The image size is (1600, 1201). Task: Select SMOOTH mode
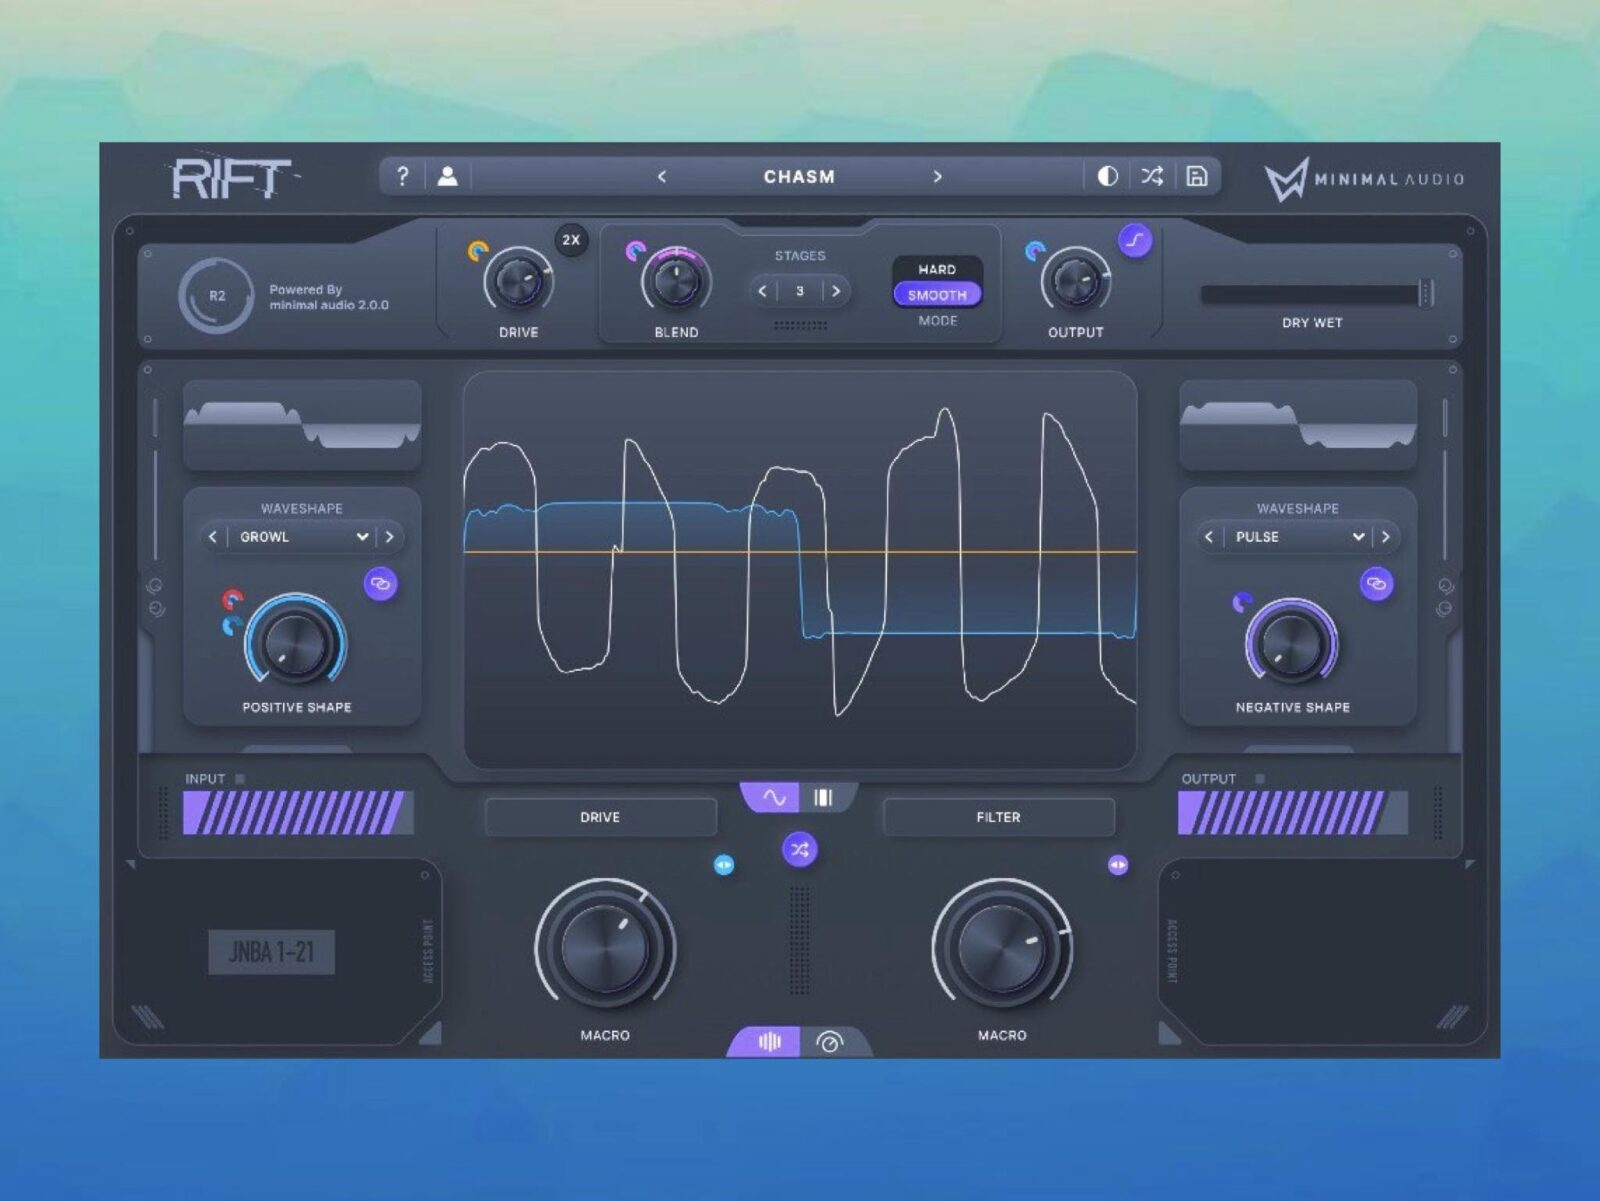[937, 295]
